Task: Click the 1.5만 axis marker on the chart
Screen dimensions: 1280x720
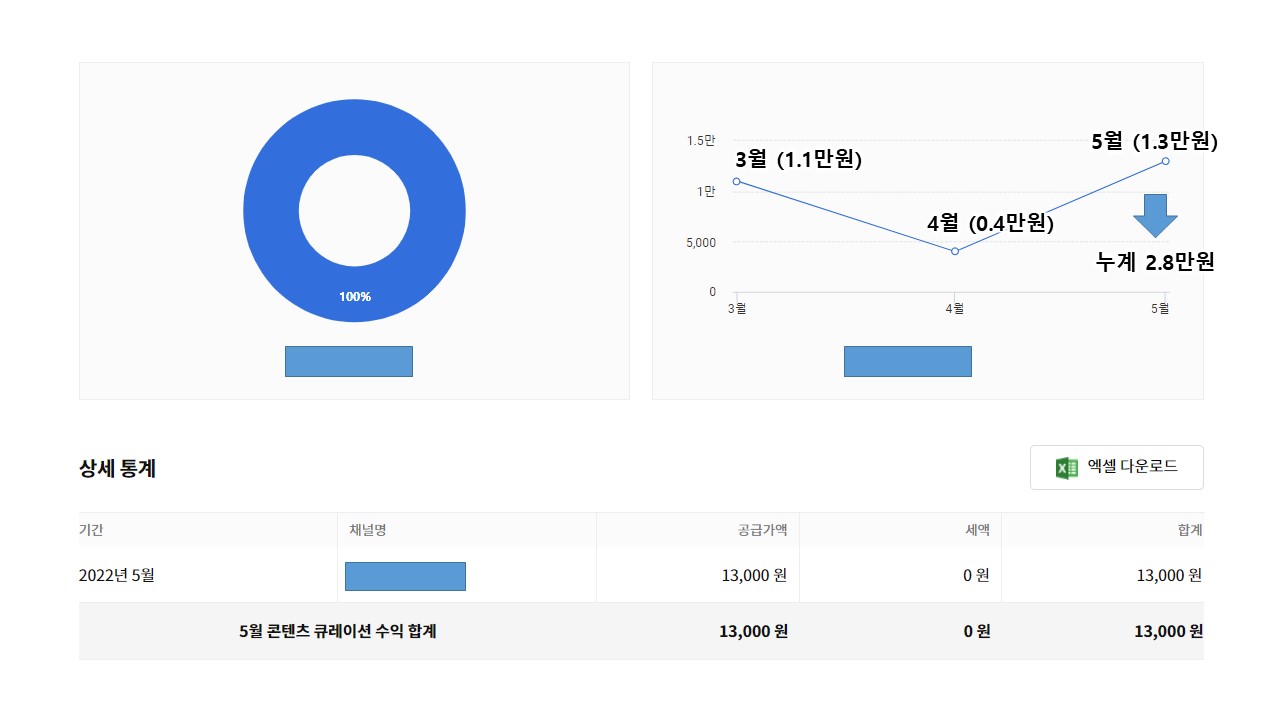Action: click(x=700, y=141)
